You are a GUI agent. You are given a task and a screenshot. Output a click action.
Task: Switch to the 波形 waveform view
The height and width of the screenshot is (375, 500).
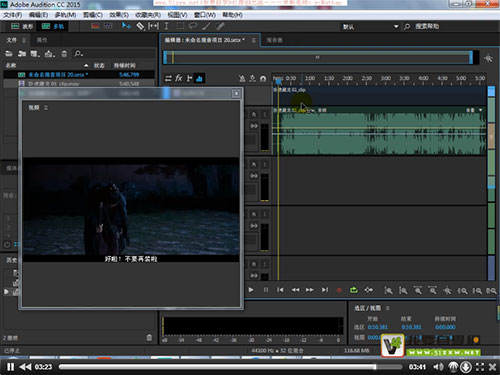coord(21,26)
